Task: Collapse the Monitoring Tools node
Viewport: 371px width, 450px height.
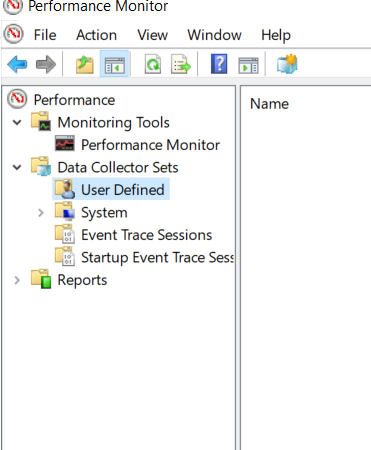Action: [17, 123]
